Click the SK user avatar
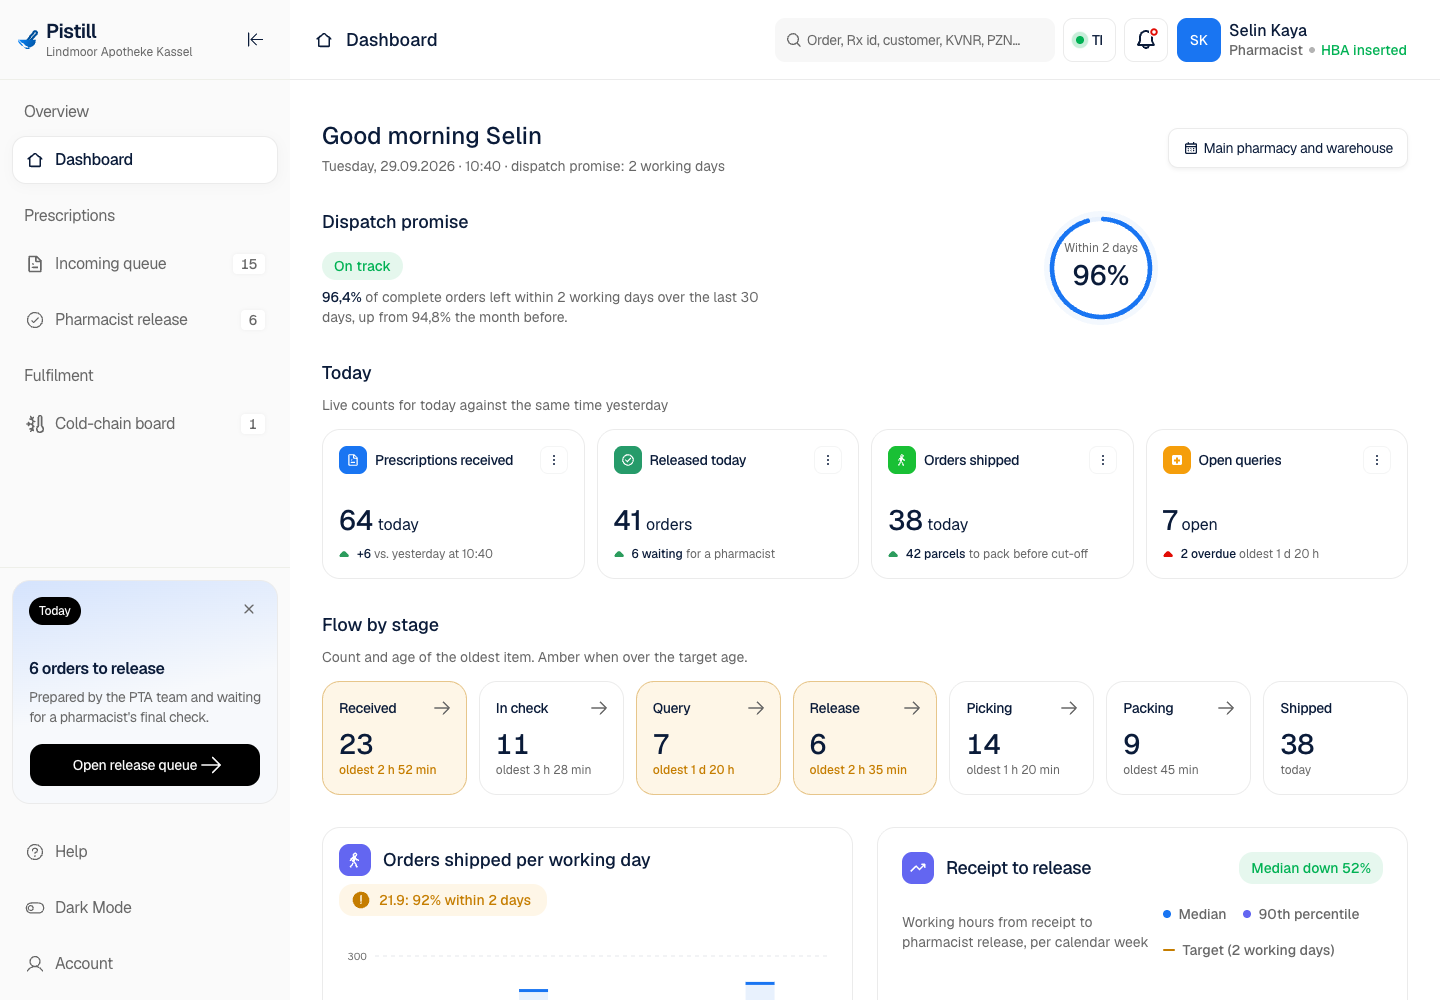Screen dimensions: 1440x1000 click(1199, 40)
